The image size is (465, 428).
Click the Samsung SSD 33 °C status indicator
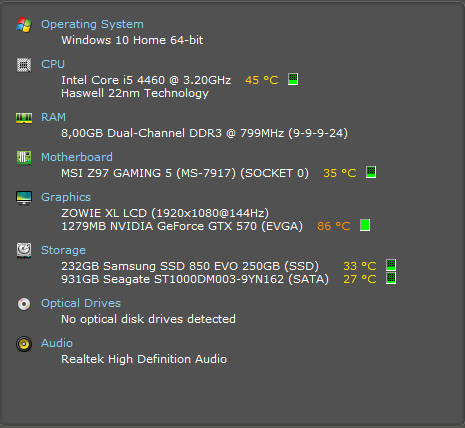[391, 265]
